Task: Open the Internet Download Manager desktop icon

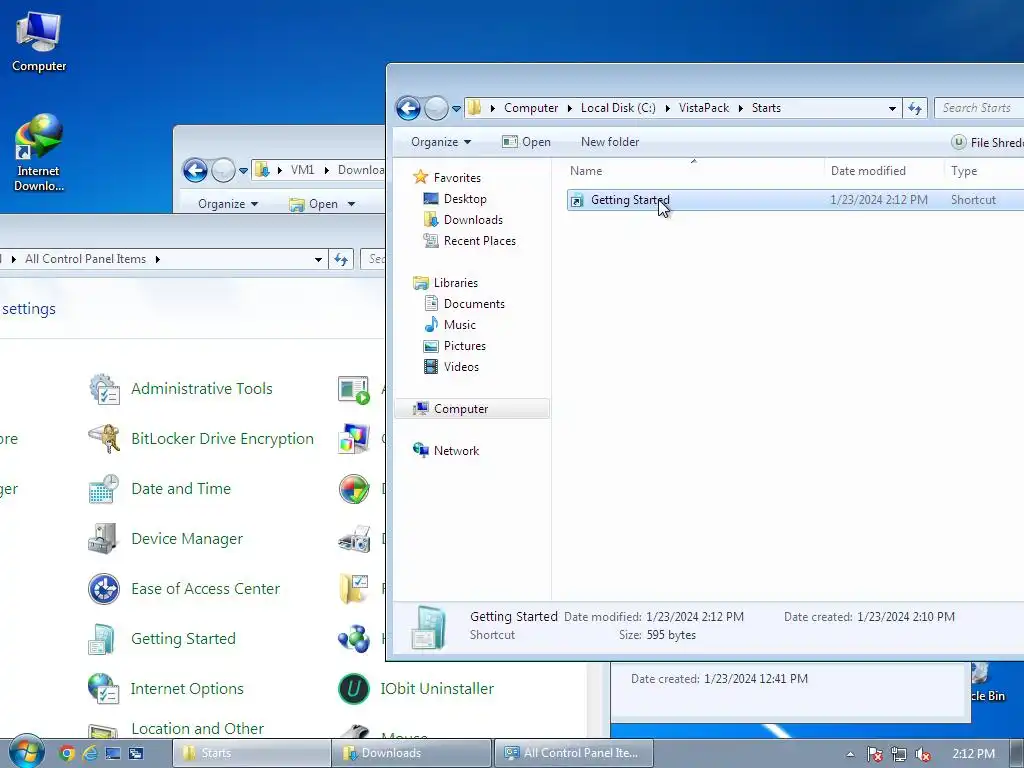Action: tap(39, 153)
